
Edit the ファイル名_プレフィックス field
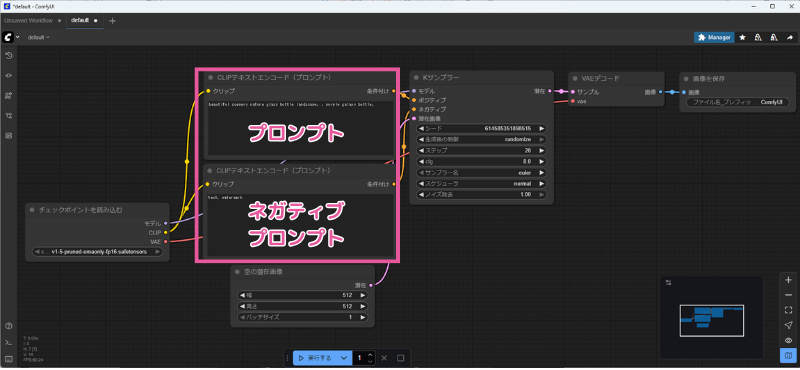[737, 102]
